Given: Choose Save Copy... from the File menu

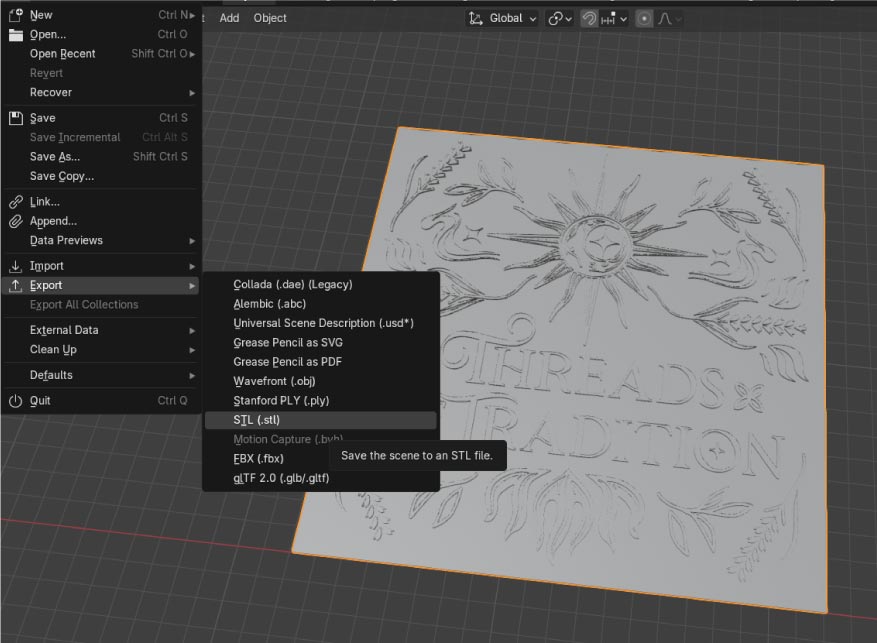Looking at the screenshot, I should click(101, 176).
